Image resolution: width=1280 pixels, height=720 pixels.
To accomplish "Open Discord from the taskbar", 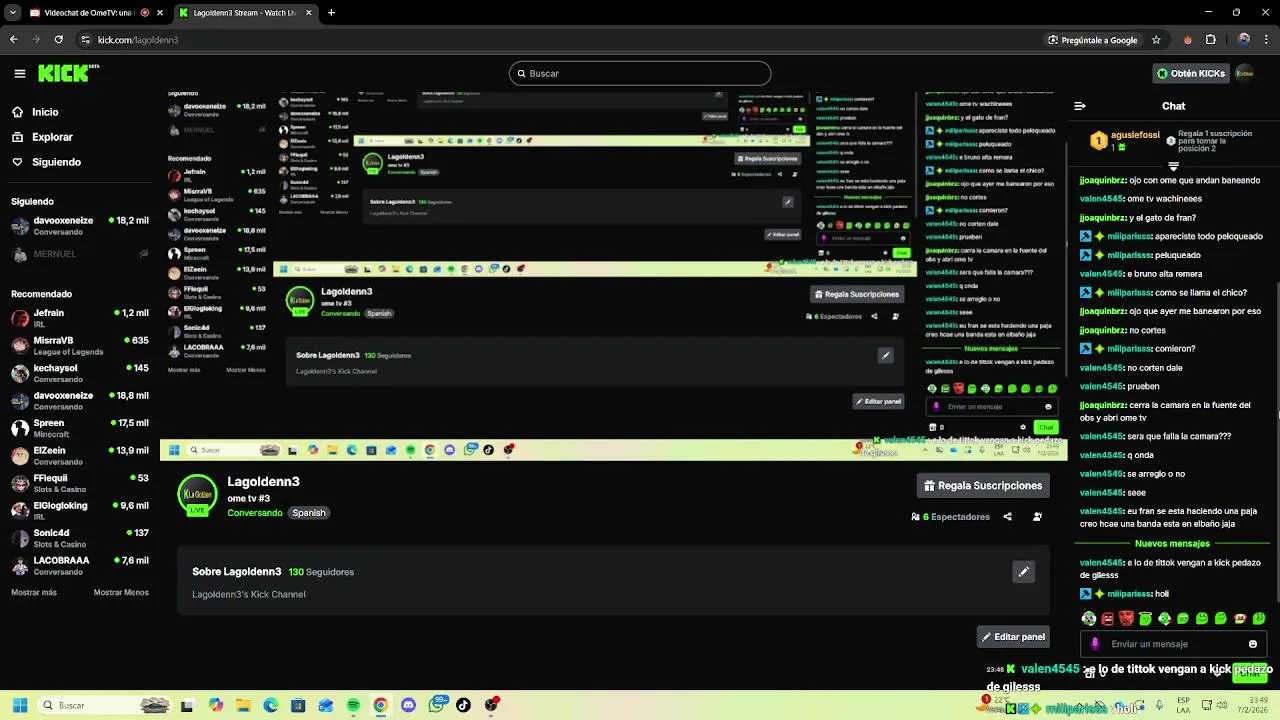I will click(x=408, y=705).
